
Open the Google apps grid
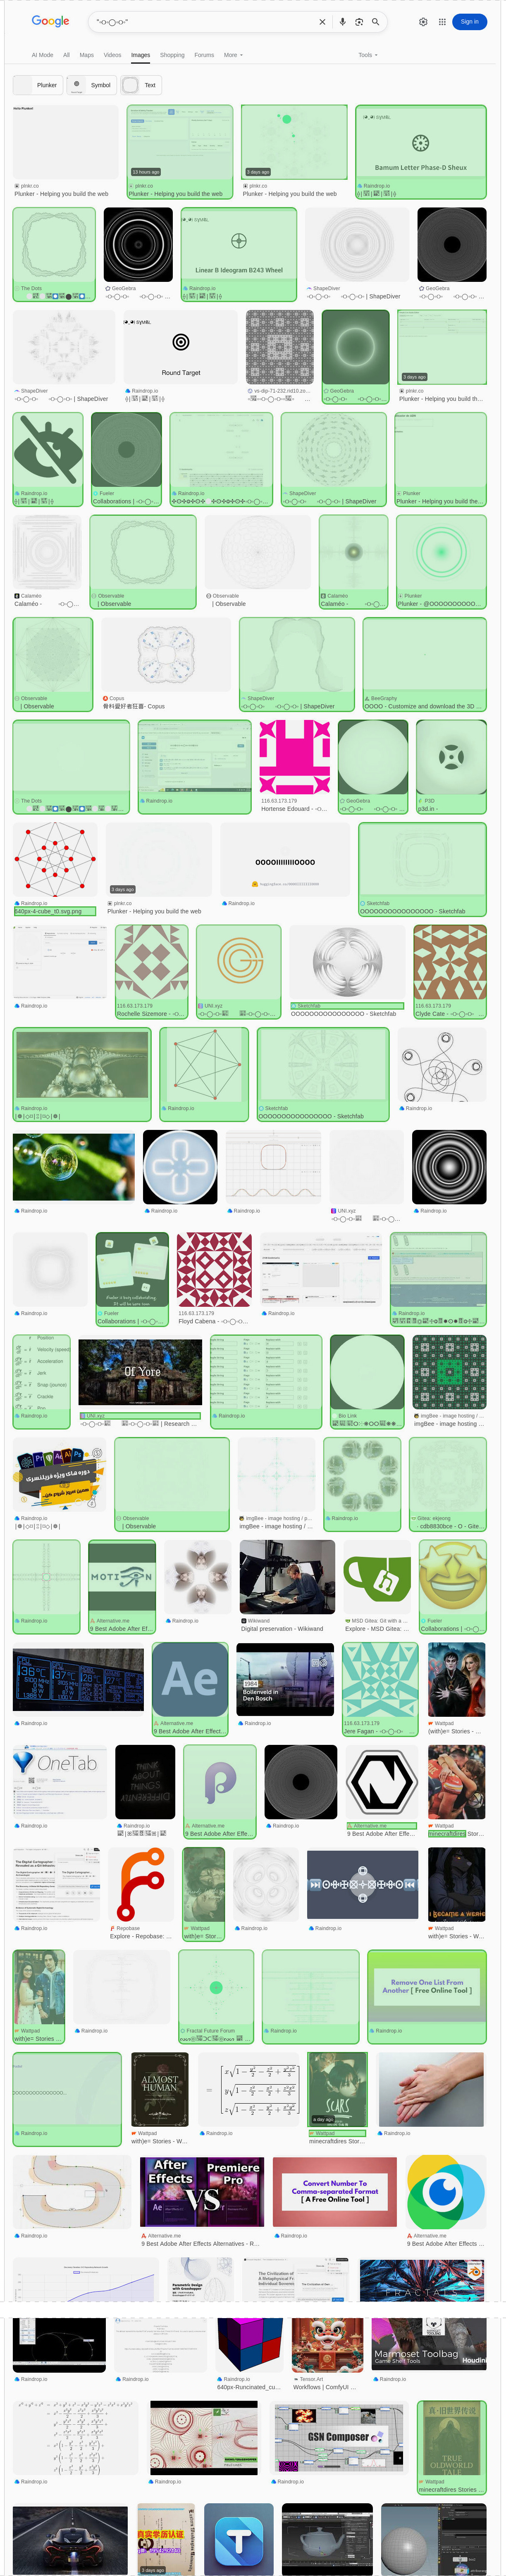[442, 21]
